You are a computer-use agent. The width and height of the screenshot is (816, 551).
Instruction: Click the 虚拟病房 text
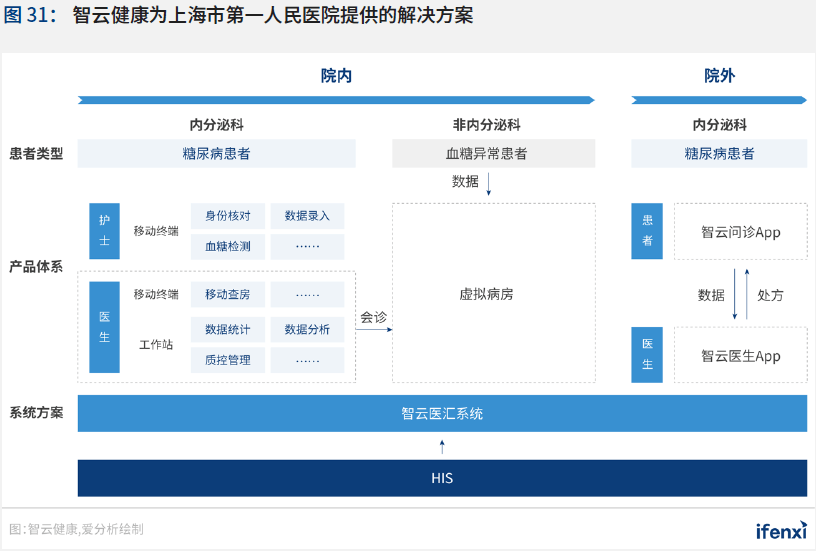(x=486, y=294)
